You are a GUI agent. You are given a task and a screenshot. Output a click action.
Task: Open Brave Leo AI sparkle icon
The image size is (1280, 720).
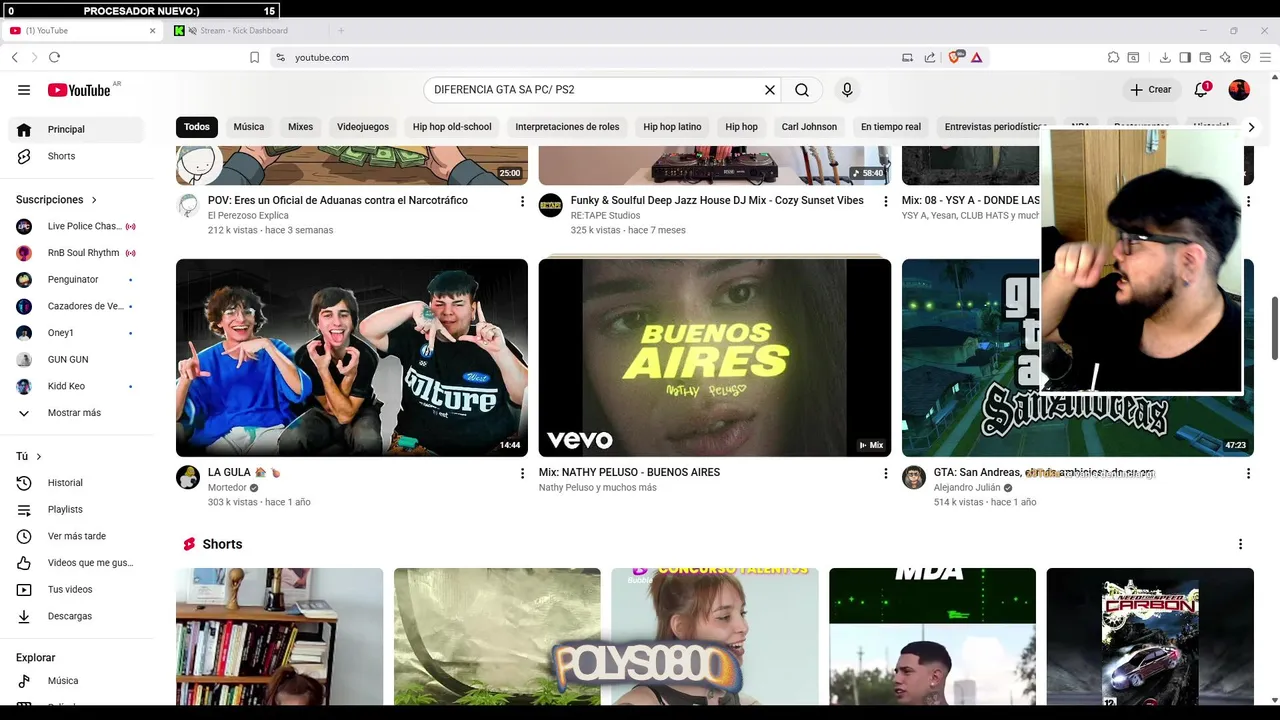(1225, 57)
